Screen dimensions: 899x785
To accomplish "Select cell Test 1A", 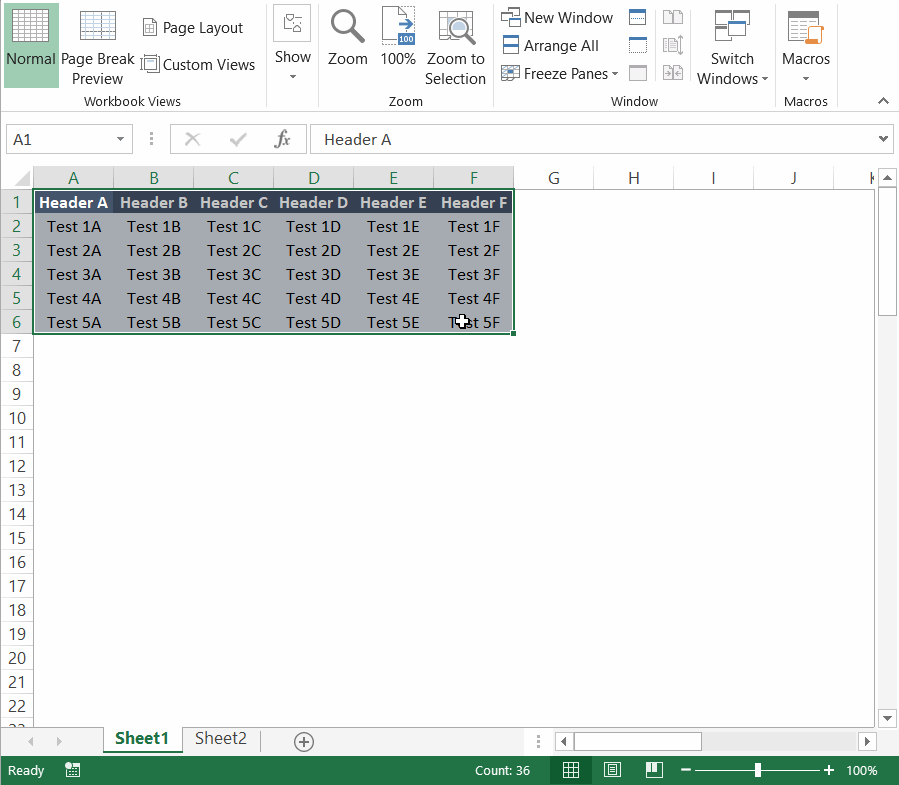I will (74, 226).
